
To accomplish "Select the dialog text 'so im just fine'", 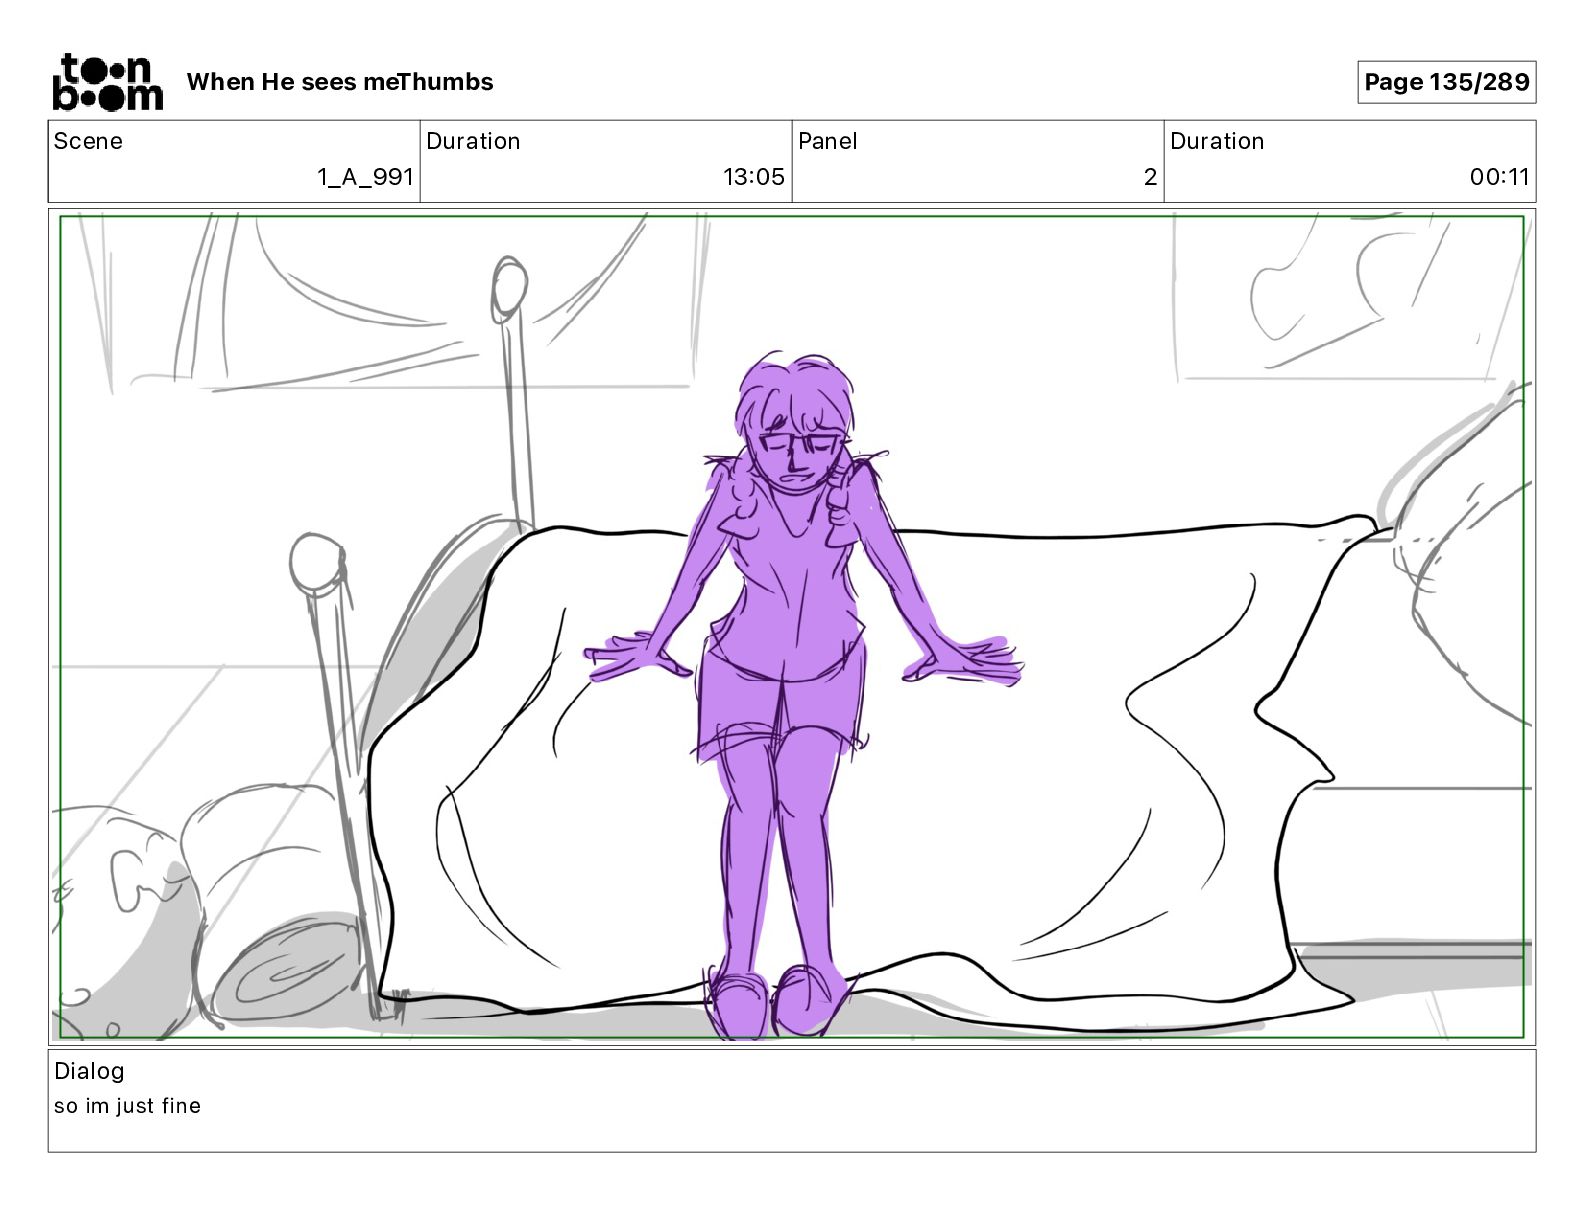I will pyautogui.click(x=127, y=1106).
